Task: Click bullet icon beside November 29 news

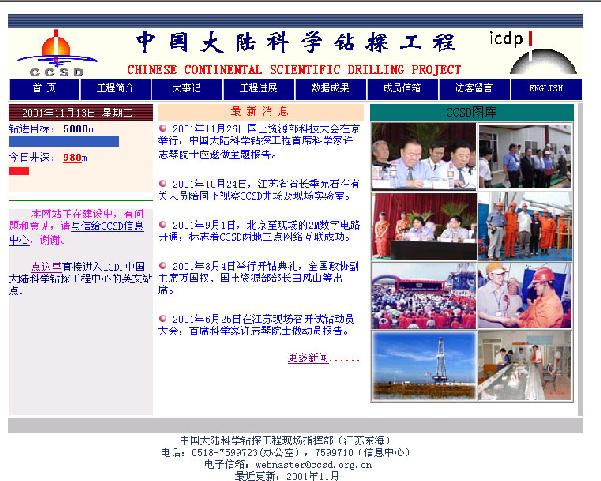Action: [x=162, y=128]
